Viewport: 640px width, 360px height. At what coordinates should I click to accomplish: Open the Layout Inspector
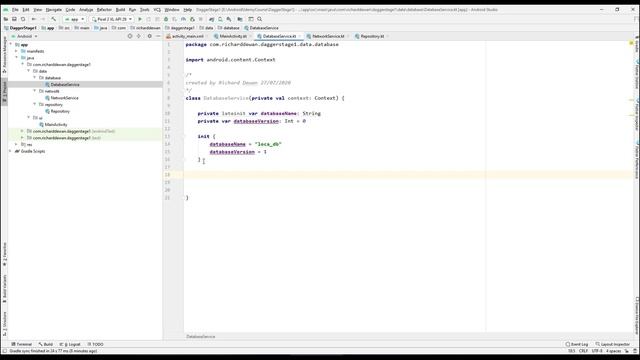613,344
